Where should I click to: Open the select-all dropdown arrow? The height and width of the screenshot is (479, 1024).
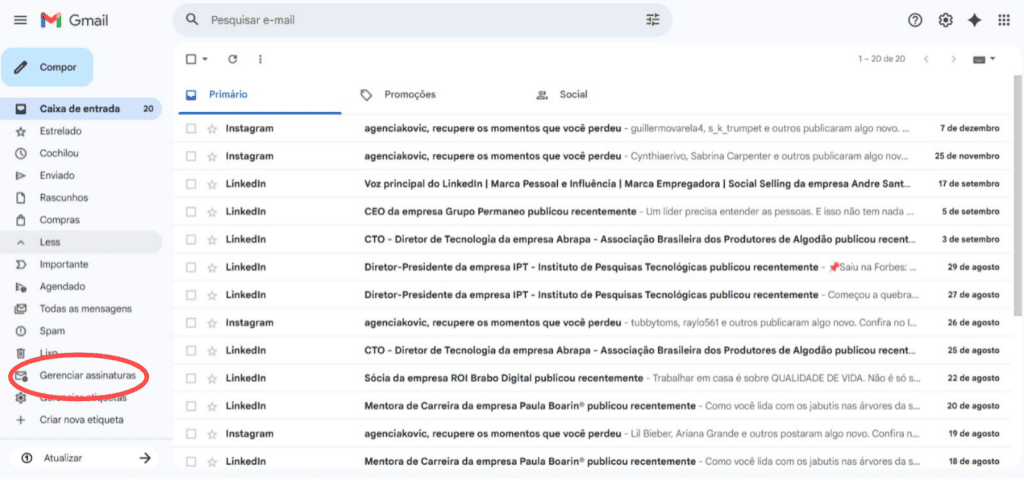click(x=205, y=59)
